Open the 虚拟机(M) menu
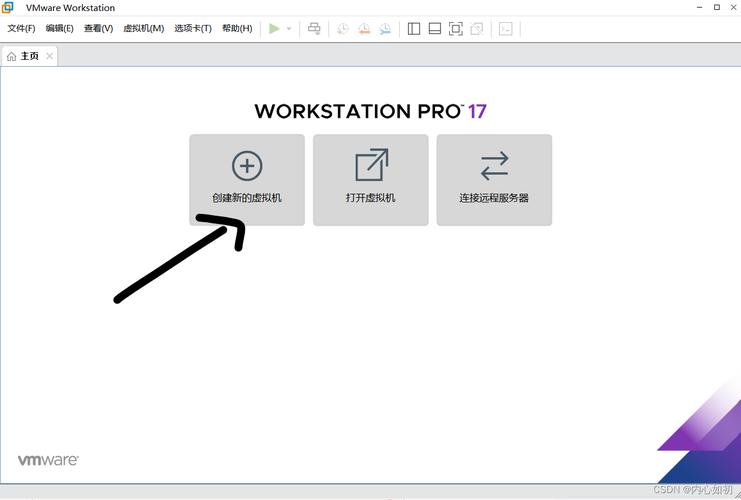The width and height of the screenshot is (741, 500). pyautogui.click(x=144, y=28)
